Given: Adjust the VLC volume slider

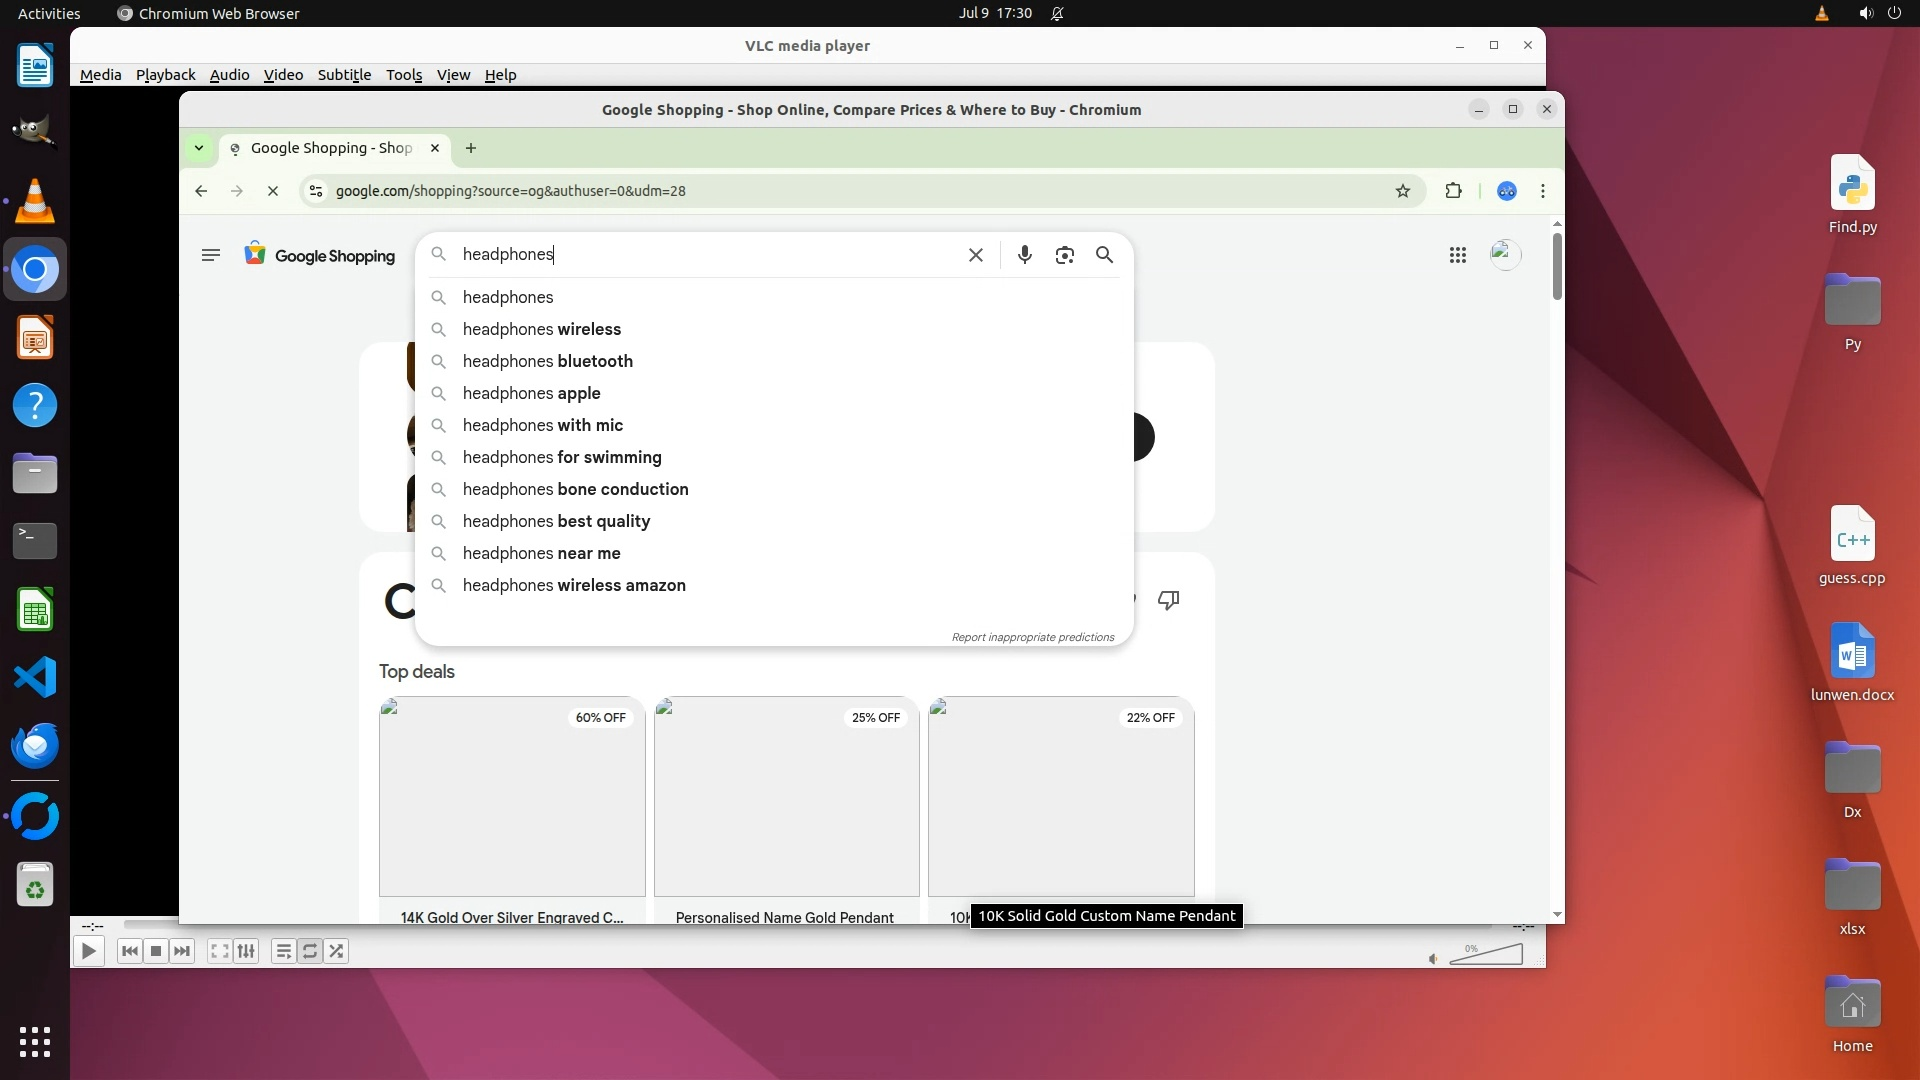Looking at the screenshot, I should click(1485, 955).
